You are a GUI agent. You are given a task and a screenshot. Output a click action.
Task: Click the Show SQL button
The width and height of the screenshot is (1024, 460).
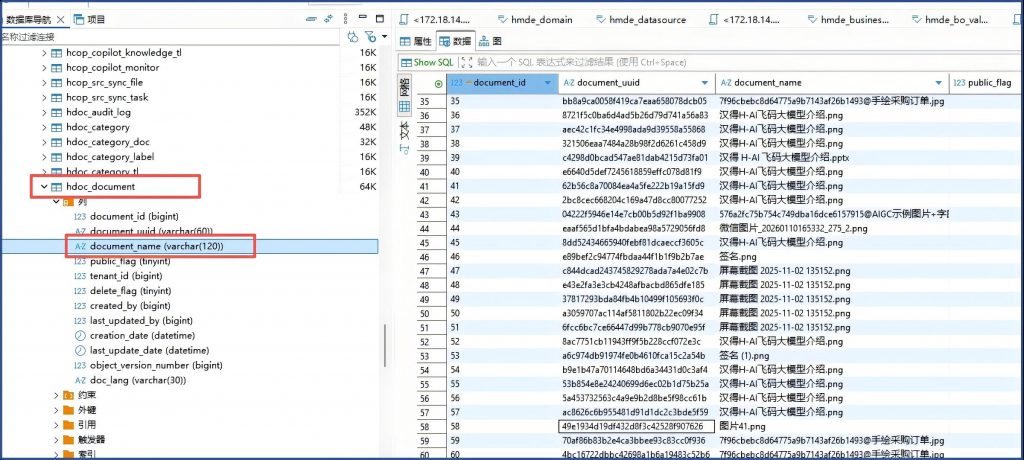pos(433,62)
